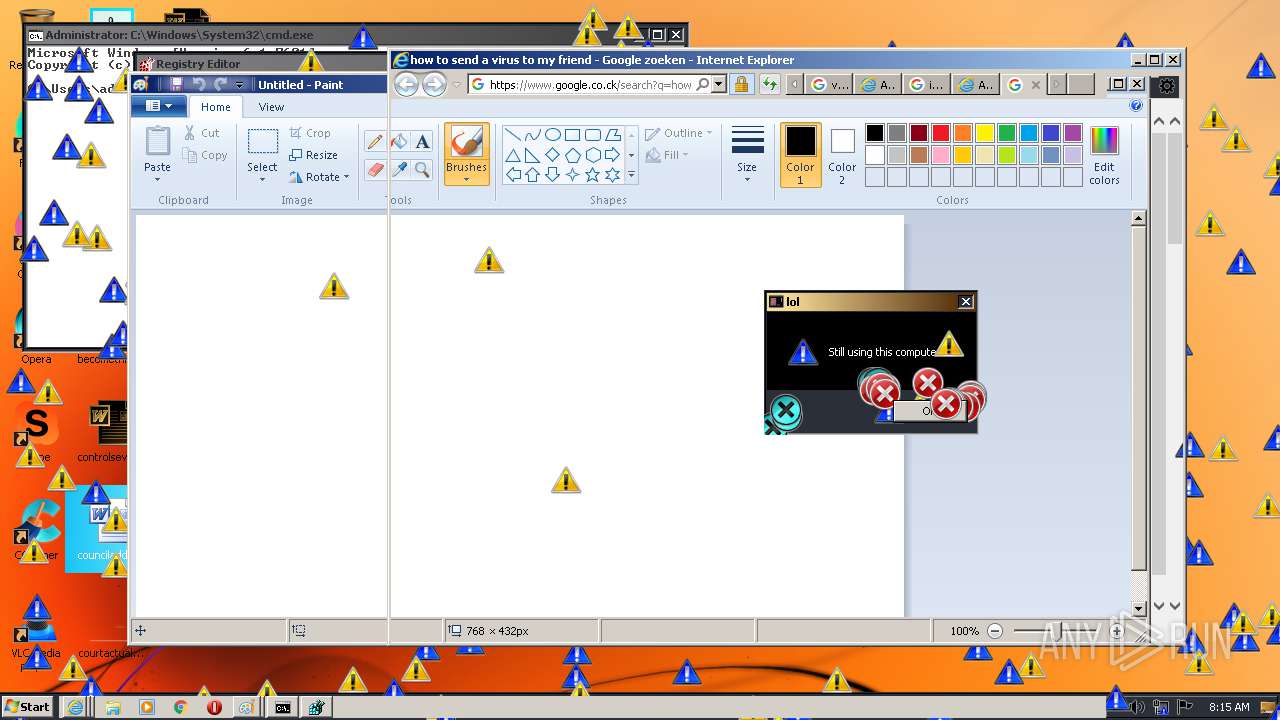Open the Rotate dropdown menu
The image size is (1280, 720).
click(319, 177)
